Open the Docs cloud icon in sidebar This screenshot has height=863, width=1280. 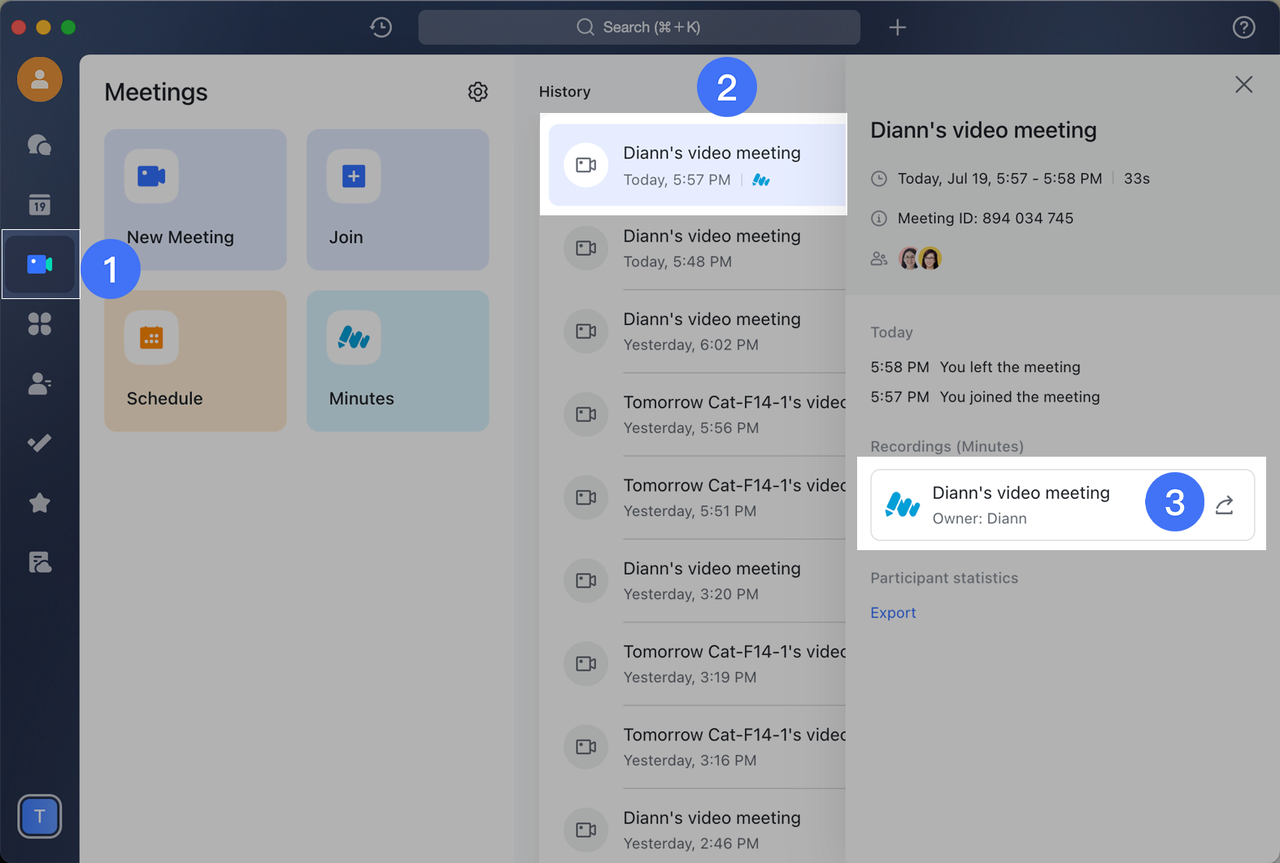pos(40,562)
